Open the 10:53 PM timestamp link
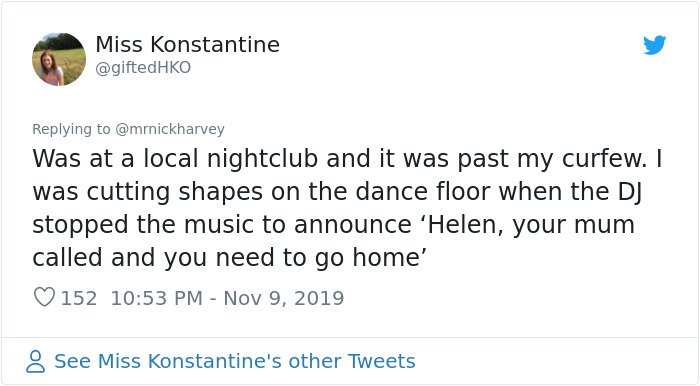Screen dimensions: 700x386 point(156,298)
